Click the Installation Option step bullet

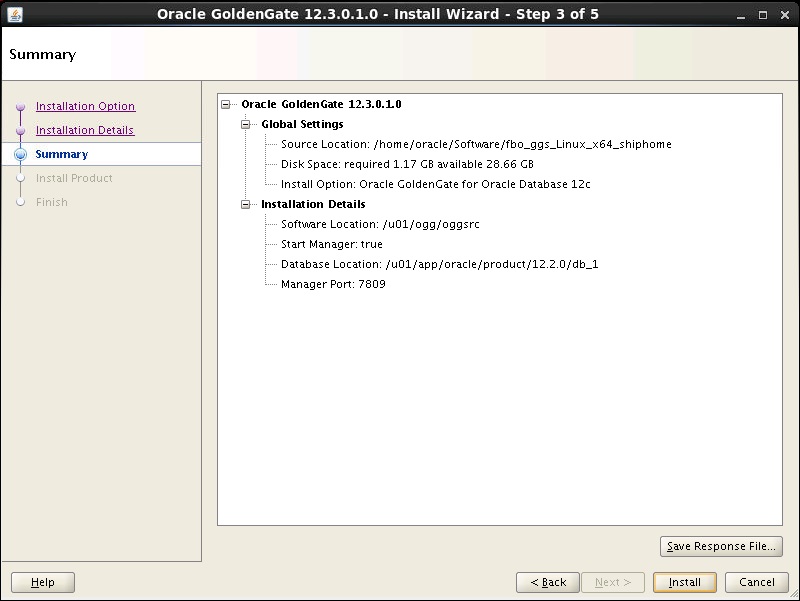tap(20, 107)
